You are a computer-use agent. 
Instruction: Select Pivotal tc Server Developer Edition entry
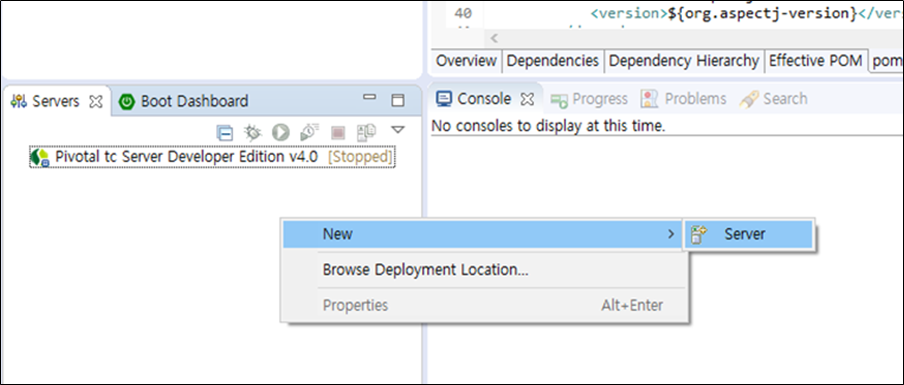click(x=212, y=157)
